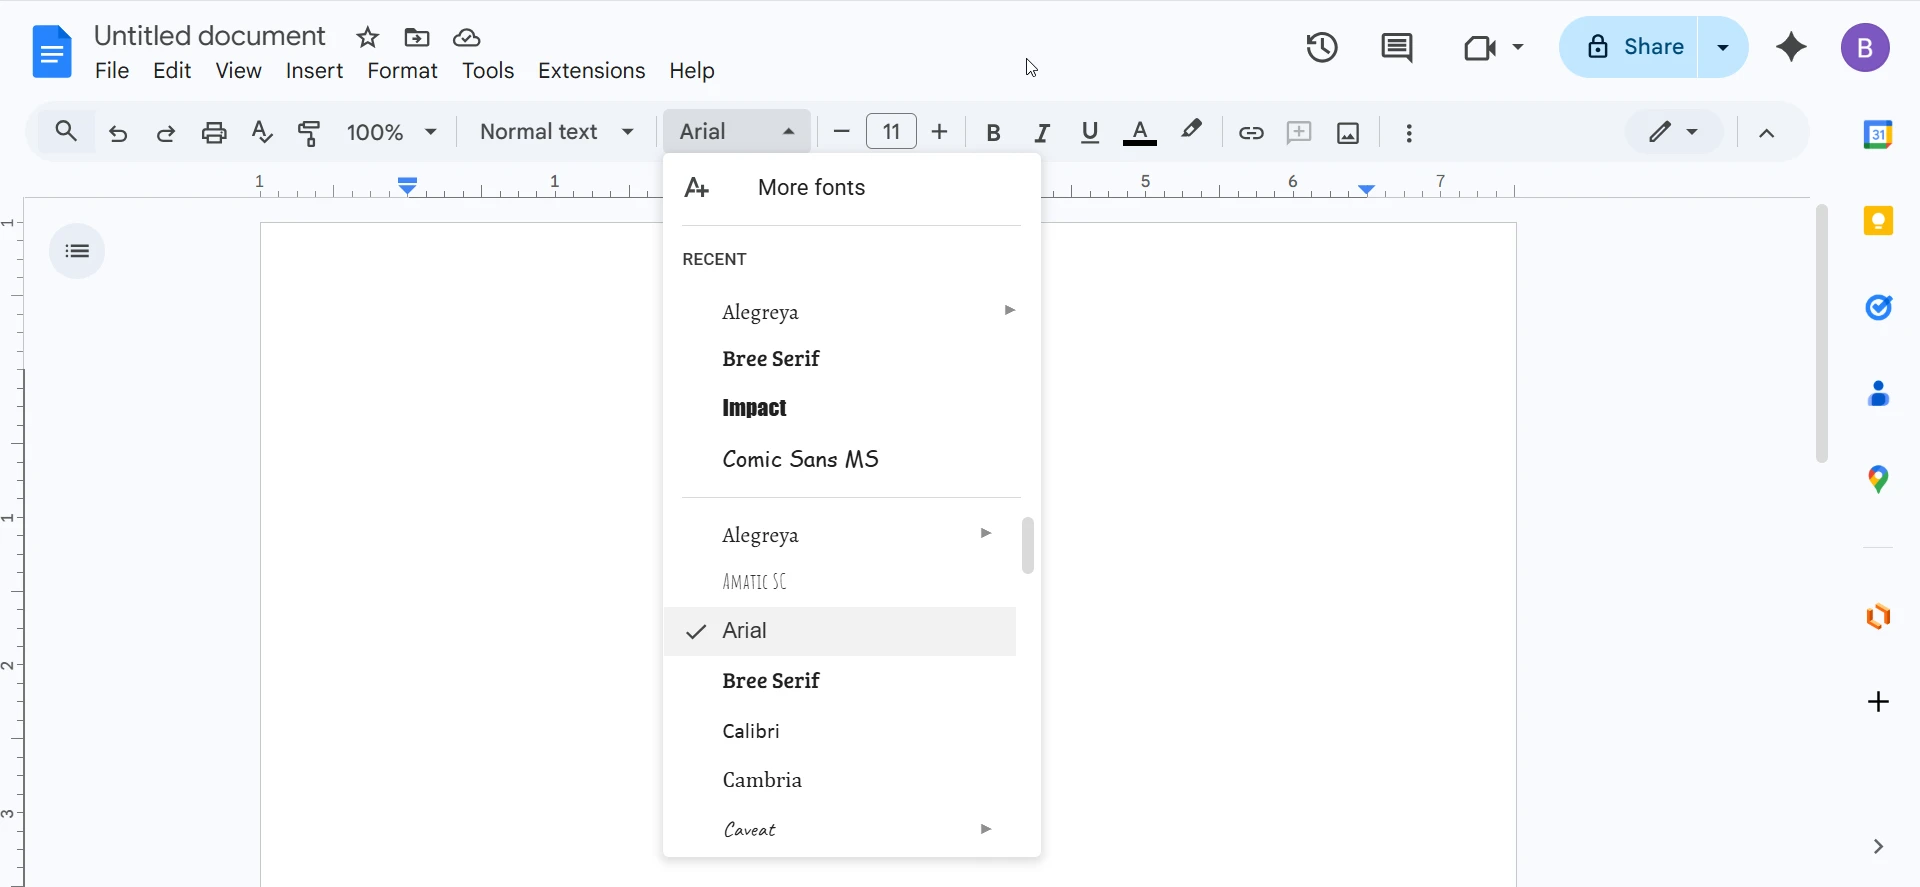Click the Paint format roller icon
Image resolution: width=1920 pixels, height=887 pixels.
310,132
